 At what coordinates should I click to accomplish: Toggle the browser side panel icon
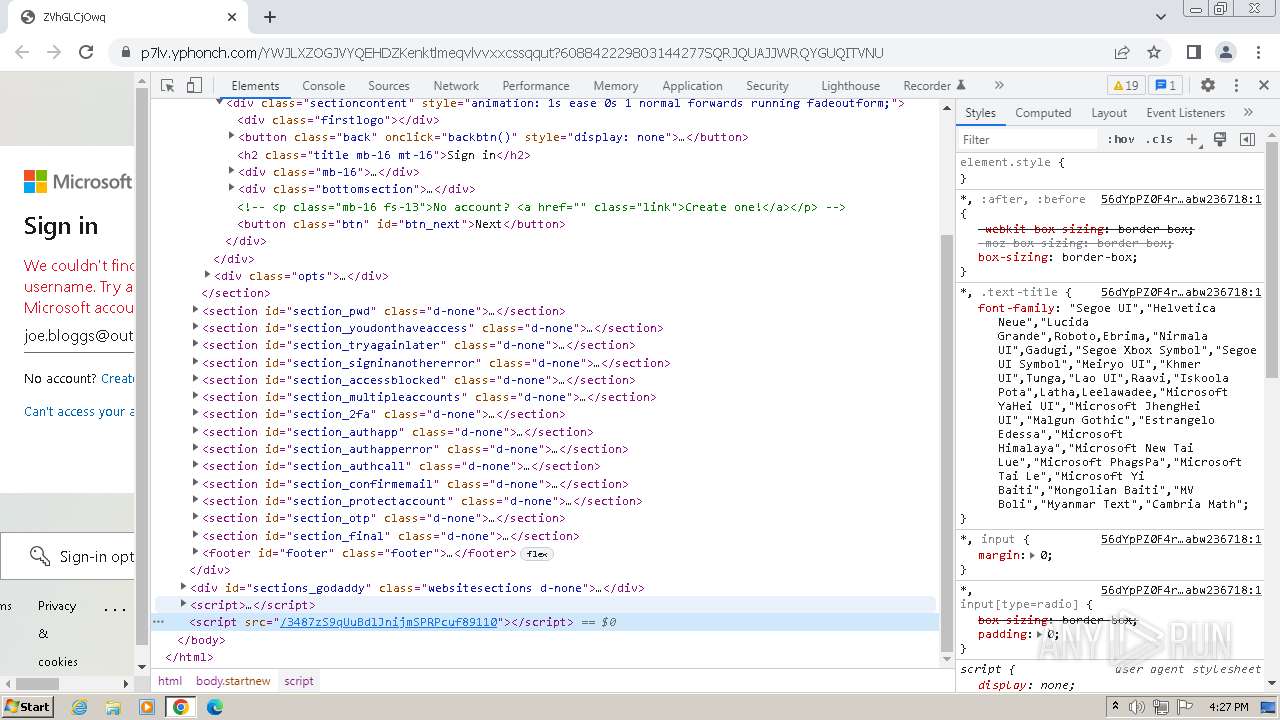1193,52
